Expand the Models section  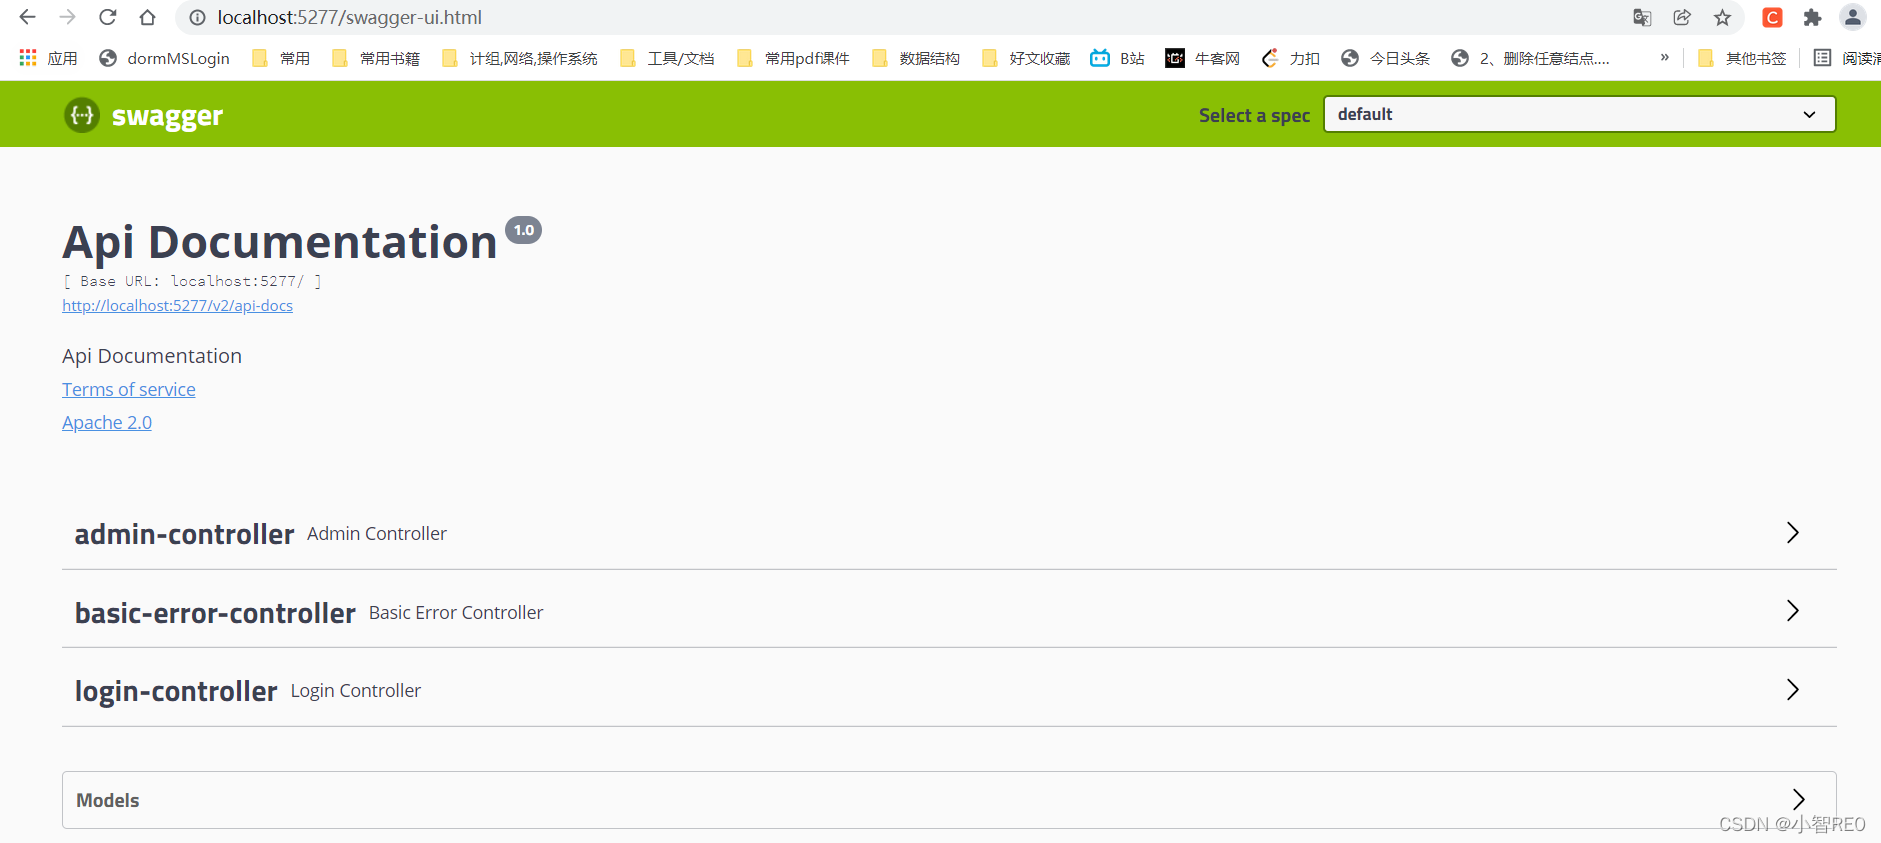(x=949, y=800)
